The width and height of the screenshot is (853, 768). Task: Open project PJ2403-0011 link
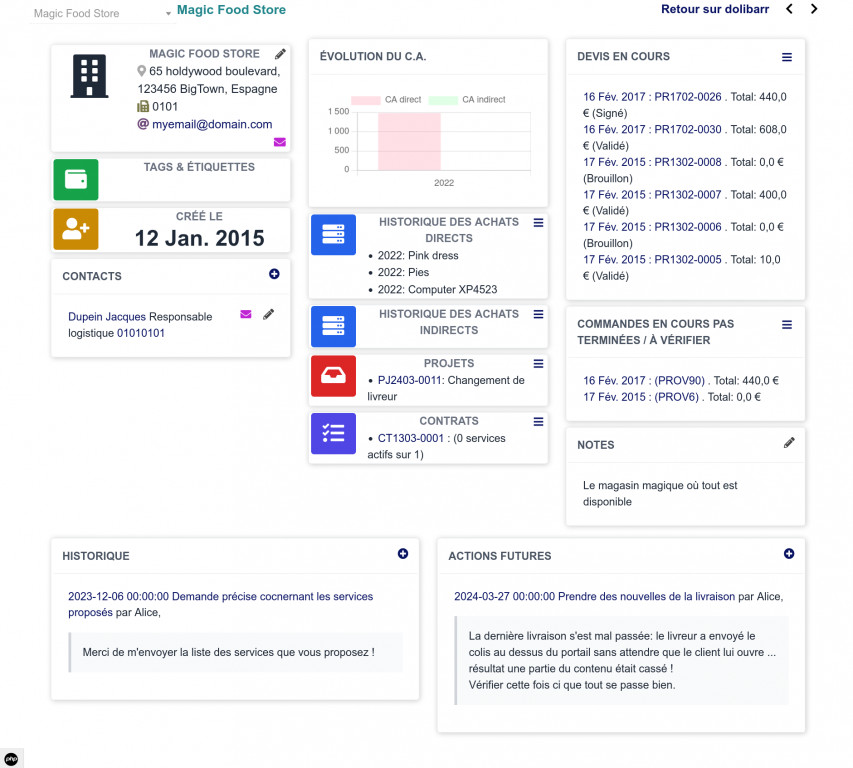coord(409,380)
